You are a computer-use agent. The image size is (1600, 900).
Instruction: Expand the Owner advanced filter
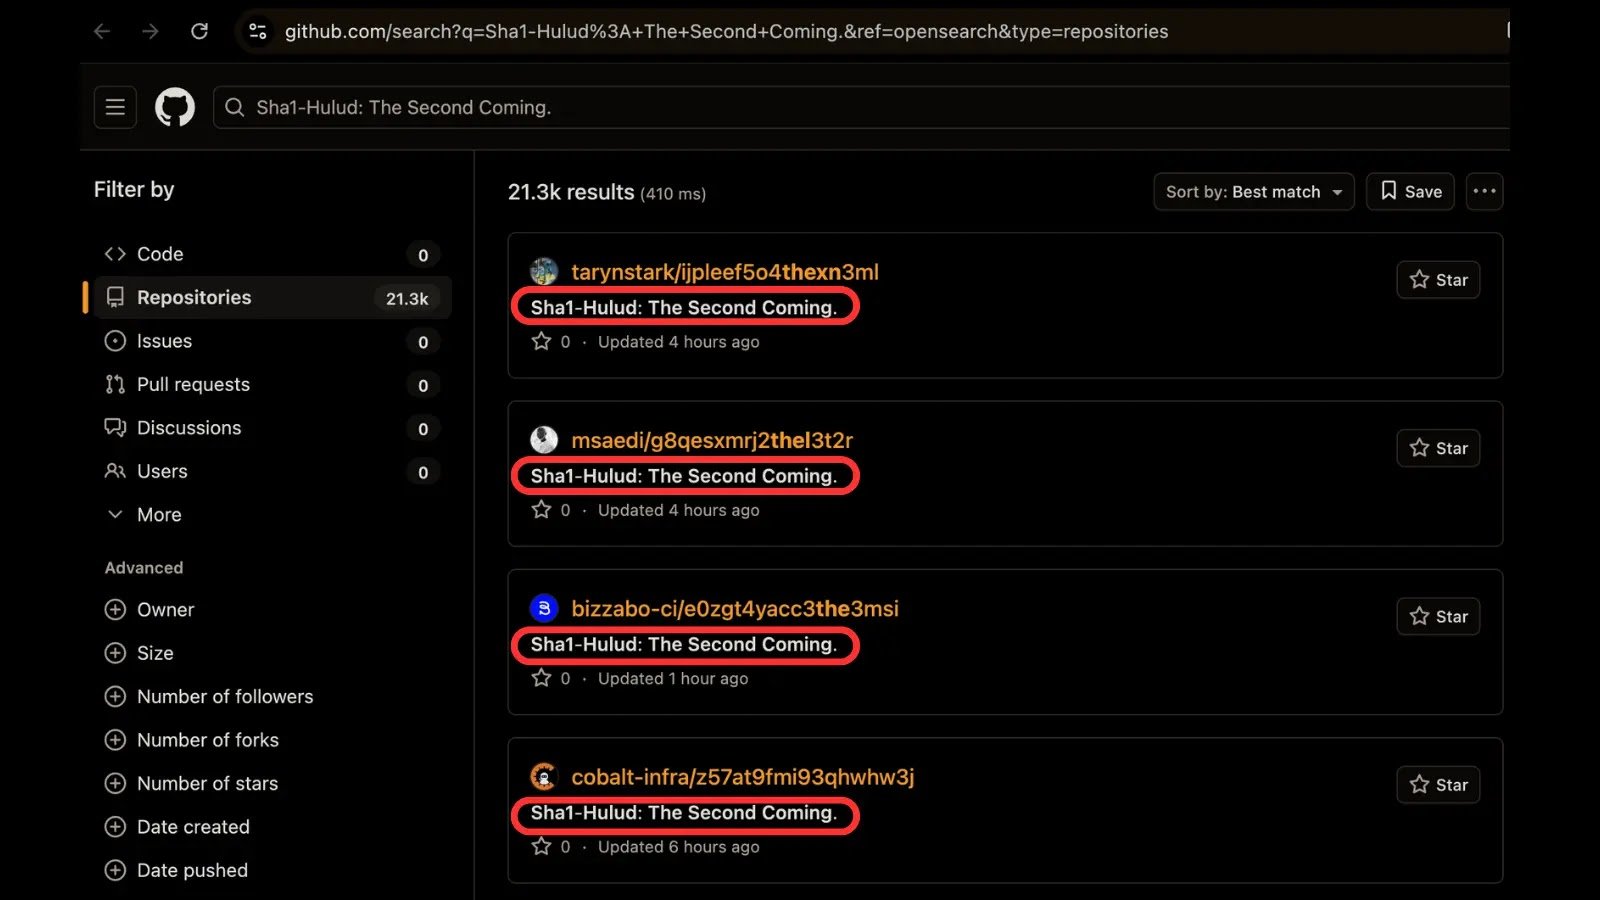coord(165,610)
